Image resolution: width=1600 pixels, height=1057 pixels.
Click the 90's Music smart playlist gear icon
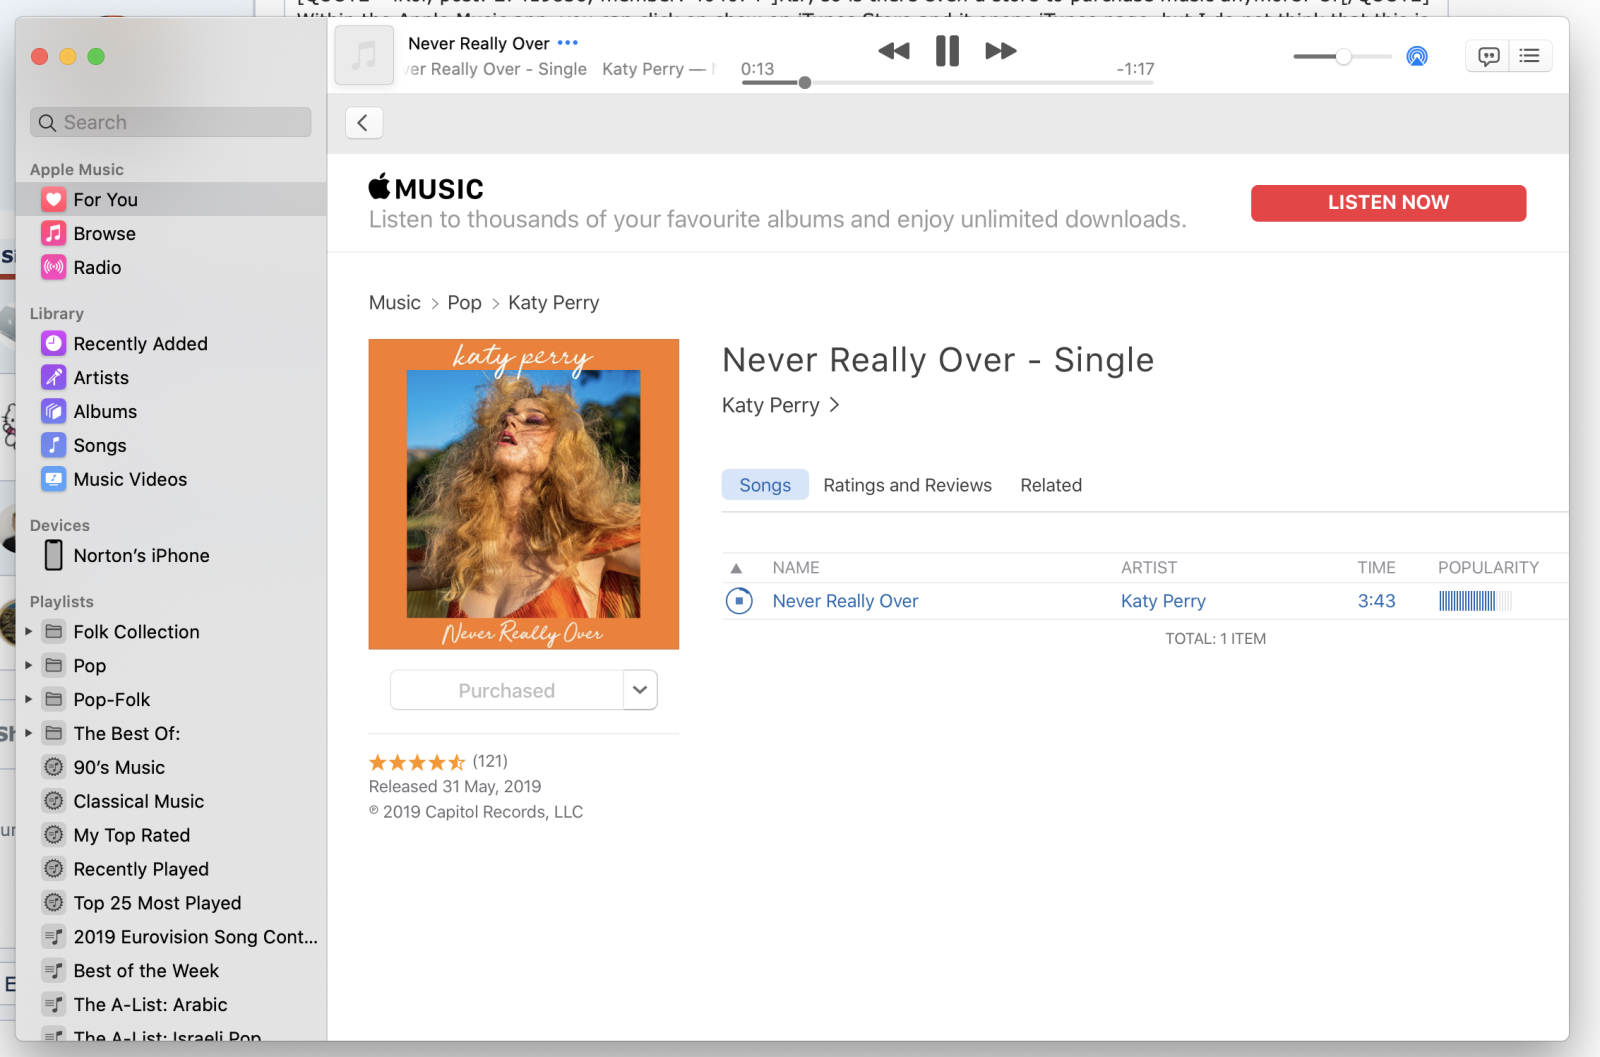click(54, 767)
